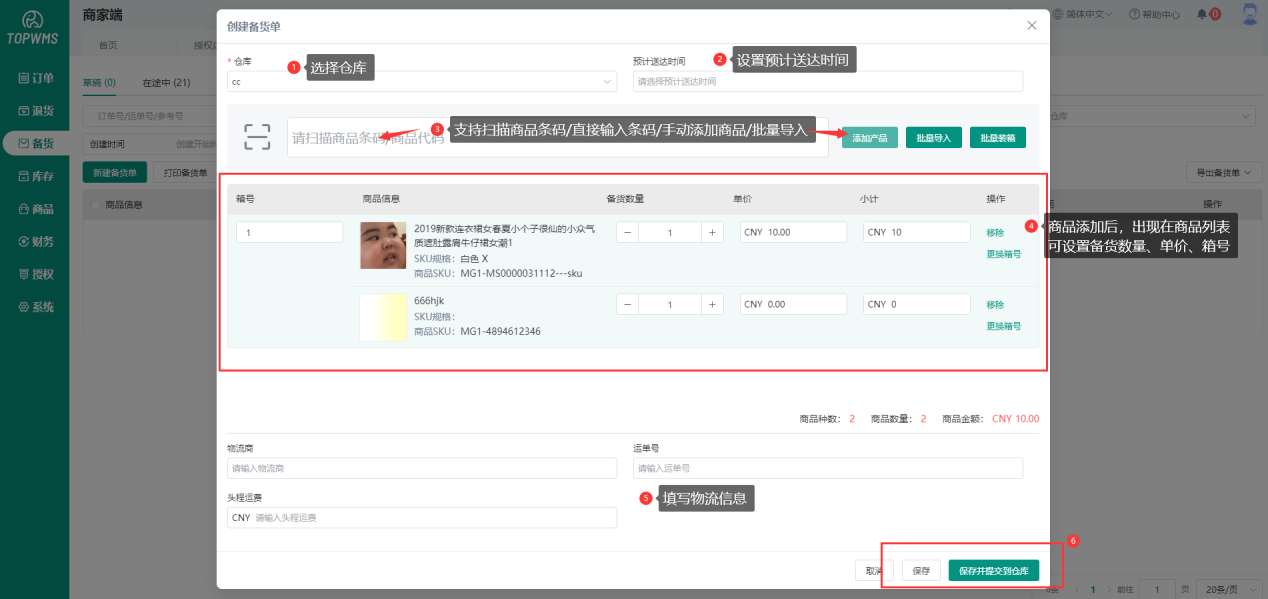This screenshot has height=599, width=1268.
Task: Open the notification bell icon
Action: (x=1202, y=14)
